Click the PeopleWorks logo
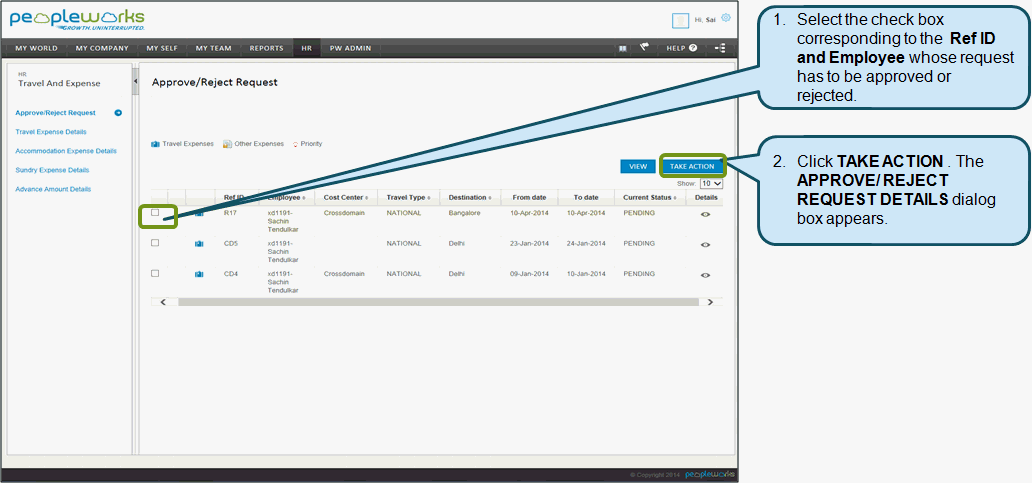This screenshot has height=483, width=1032. (x=77, y=20)
